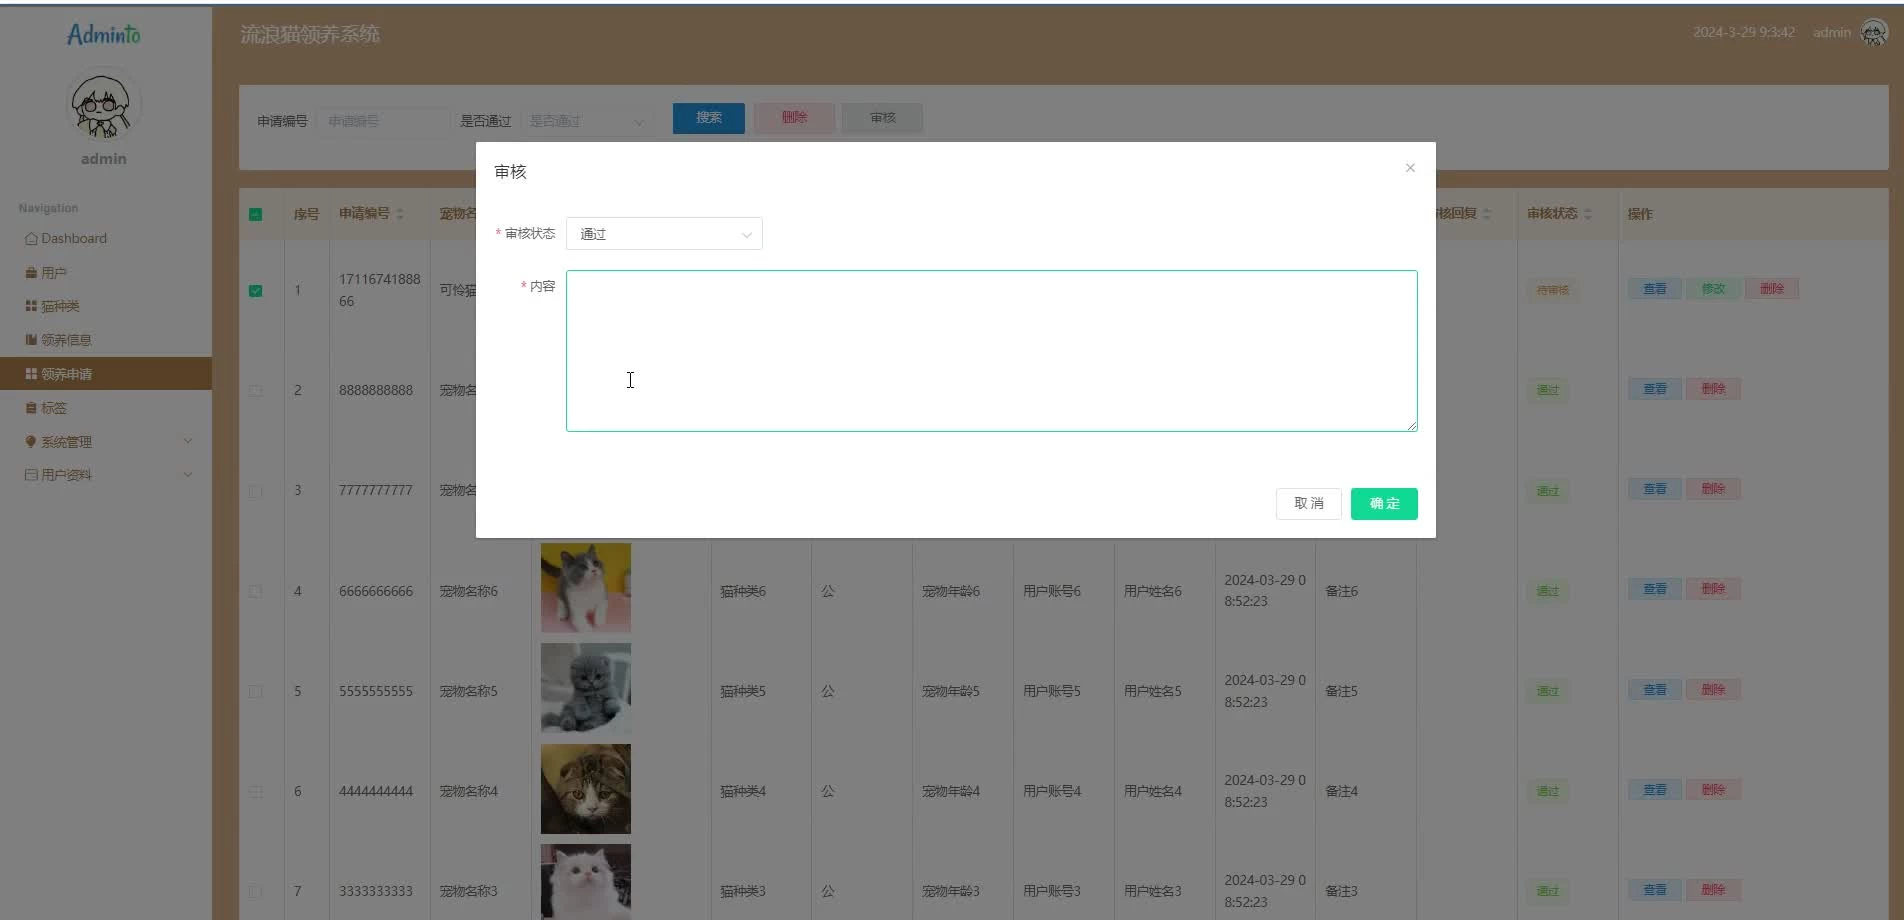Click the 用户账号5 cell
The image size is (1904, 920).
point(1052,691)
